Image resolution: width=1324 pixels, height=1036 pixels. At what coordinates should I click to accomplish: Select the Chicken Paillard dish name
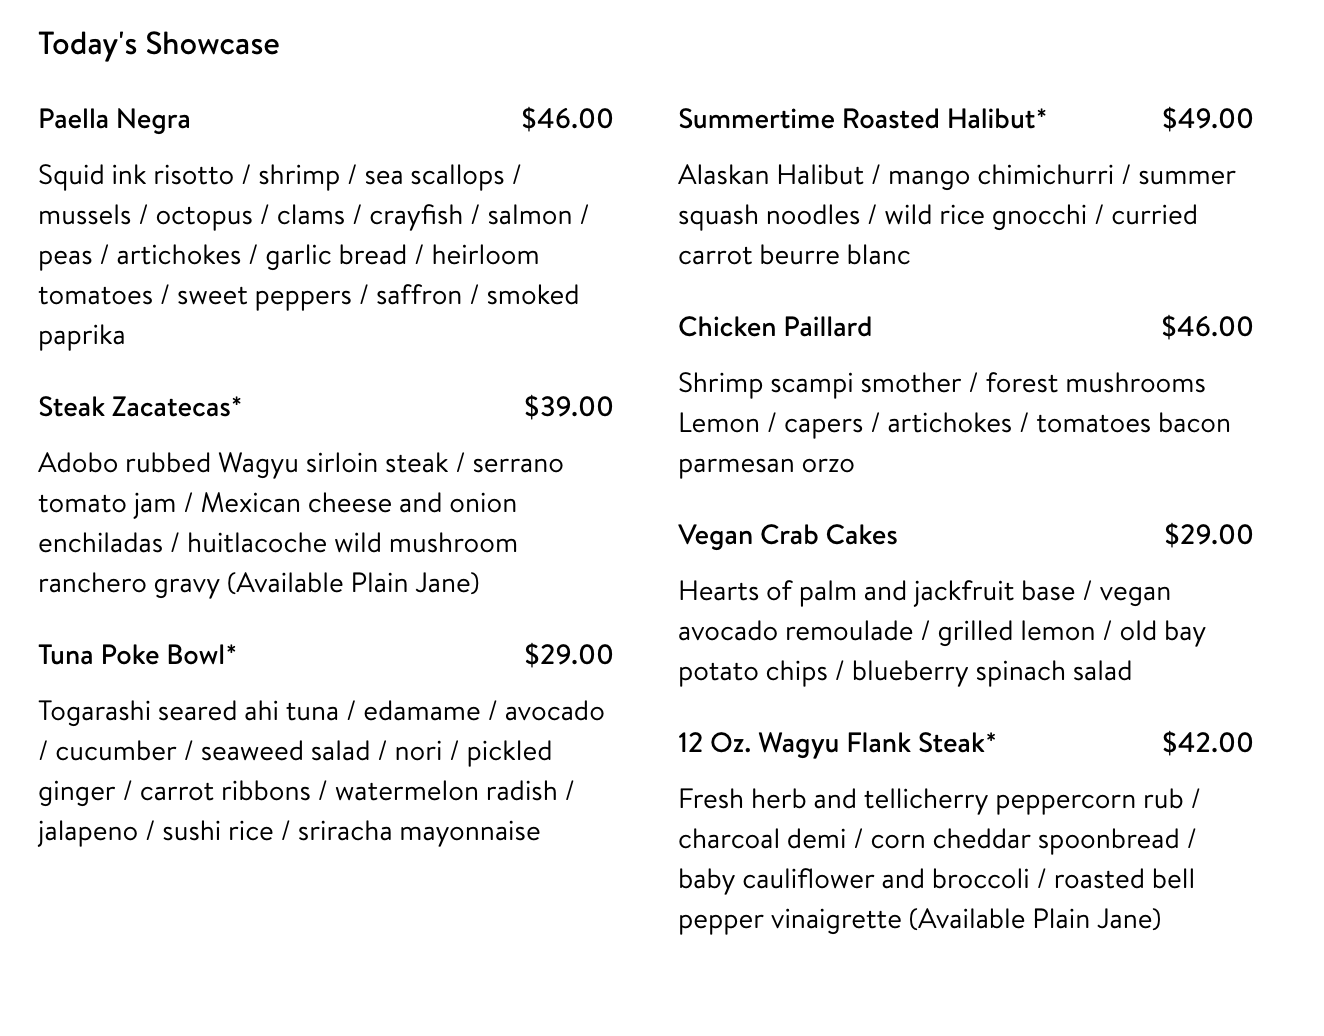click(x=775, y=327)
